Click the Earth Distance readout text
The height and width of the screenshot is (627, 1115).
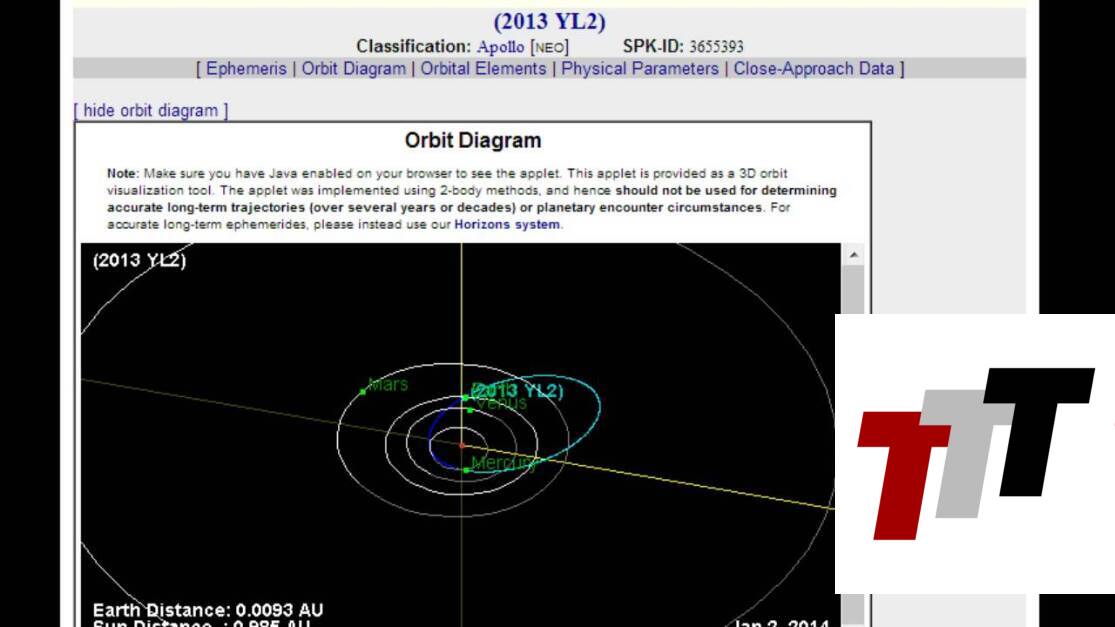(208, 610)
